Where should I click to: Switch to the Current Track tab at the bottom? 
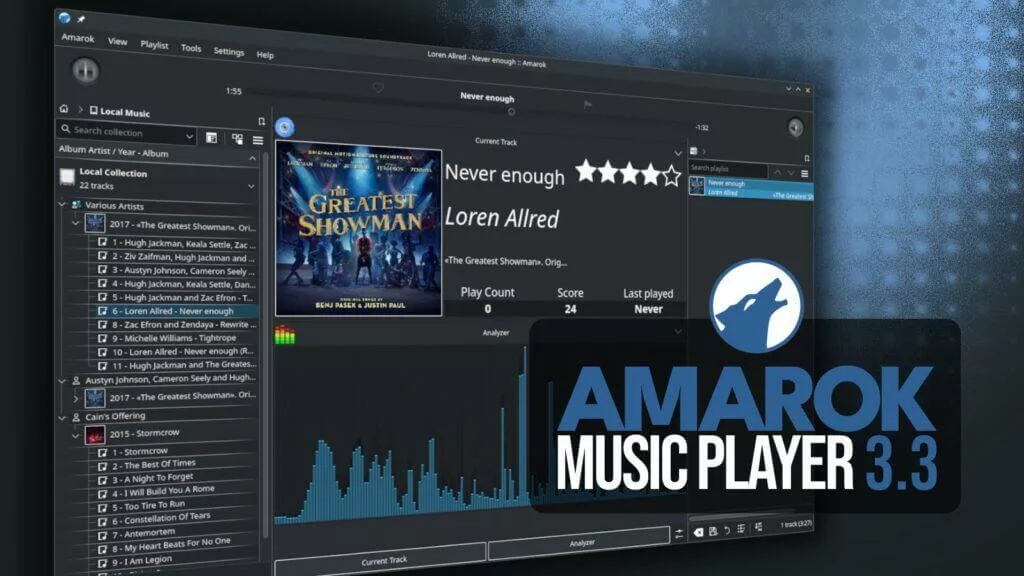[381, 559]
